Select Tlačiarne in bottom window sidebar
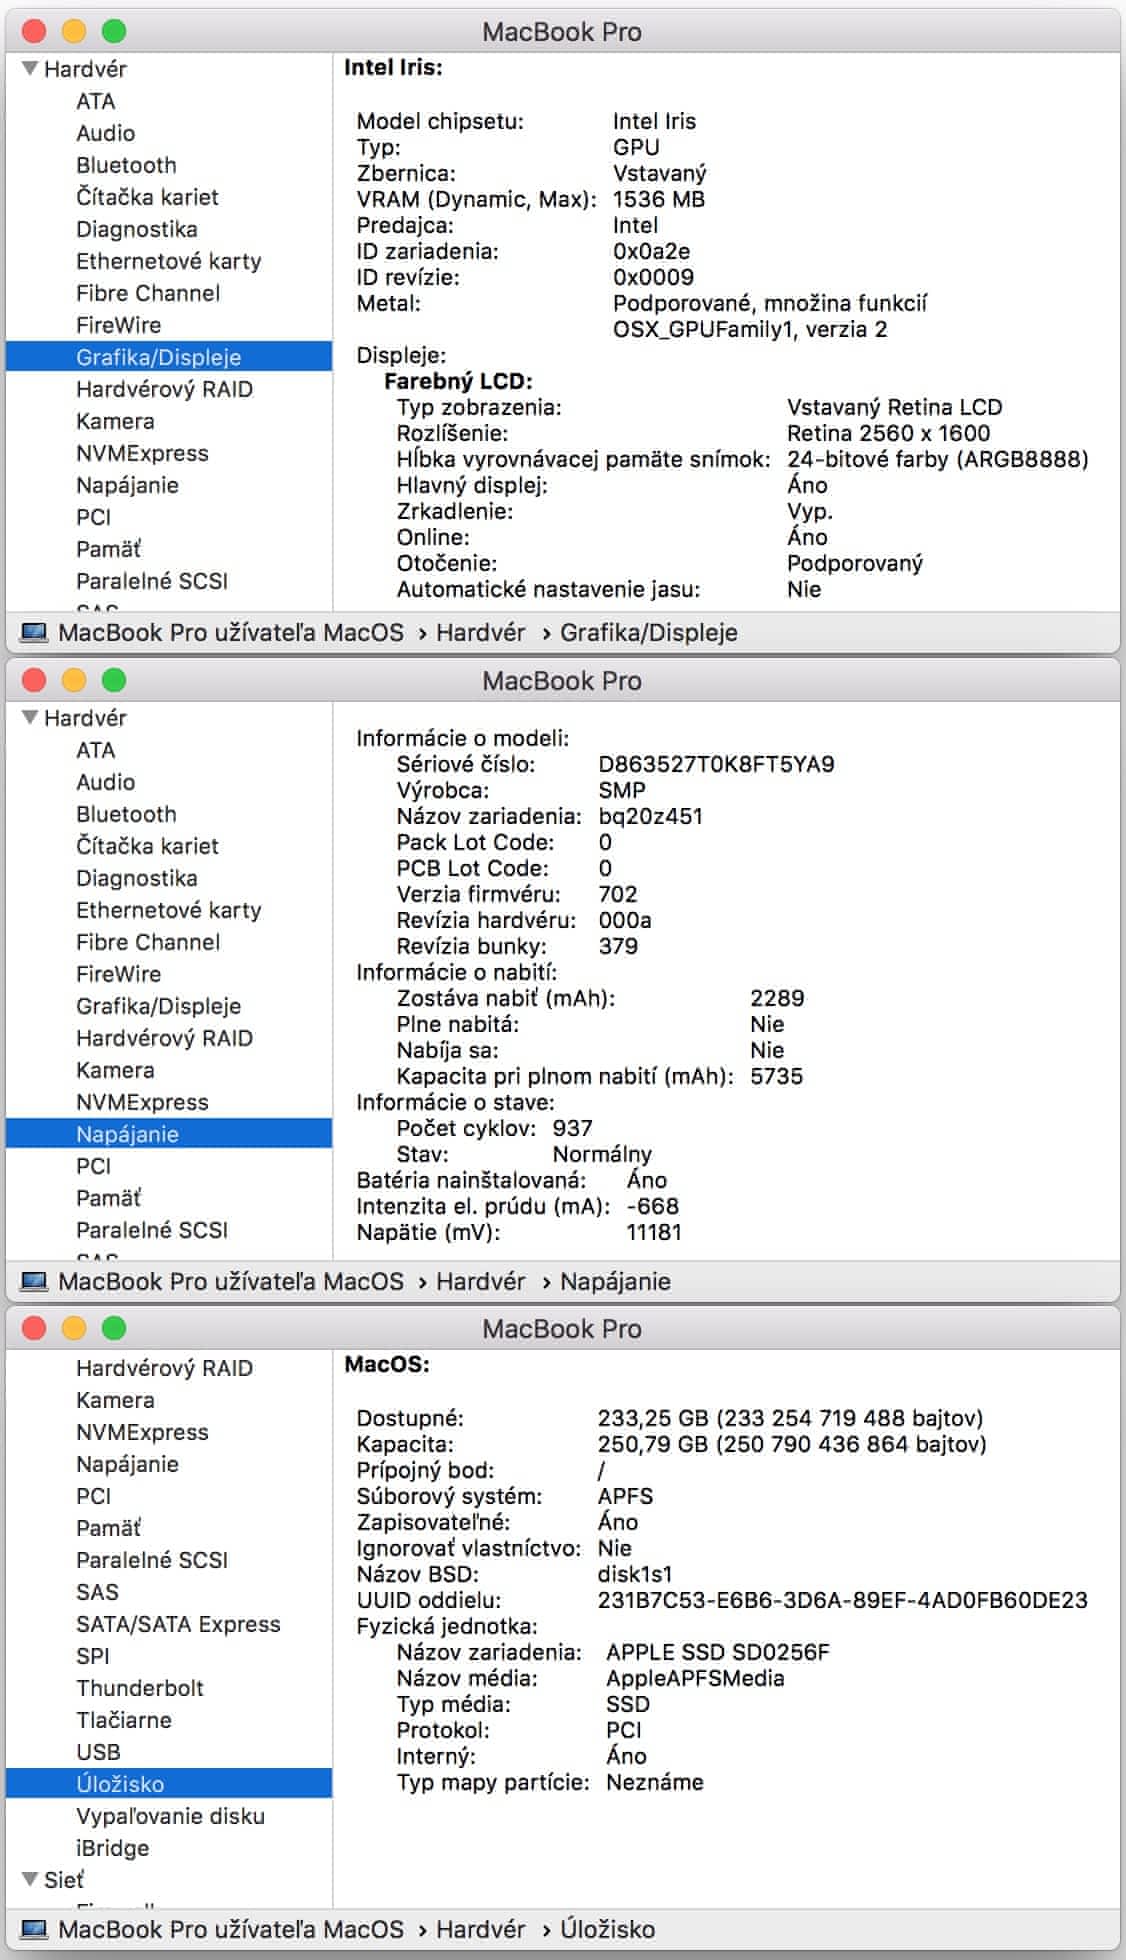 pyautogui.click(x=124, y=1720)
